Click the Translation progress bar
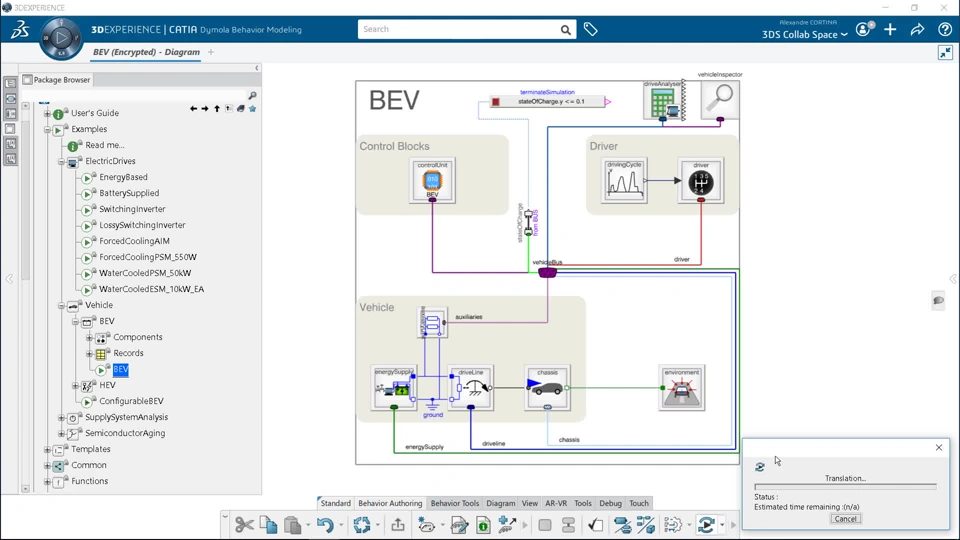This screenshot has width=960, height=540. tap(846, 487)
